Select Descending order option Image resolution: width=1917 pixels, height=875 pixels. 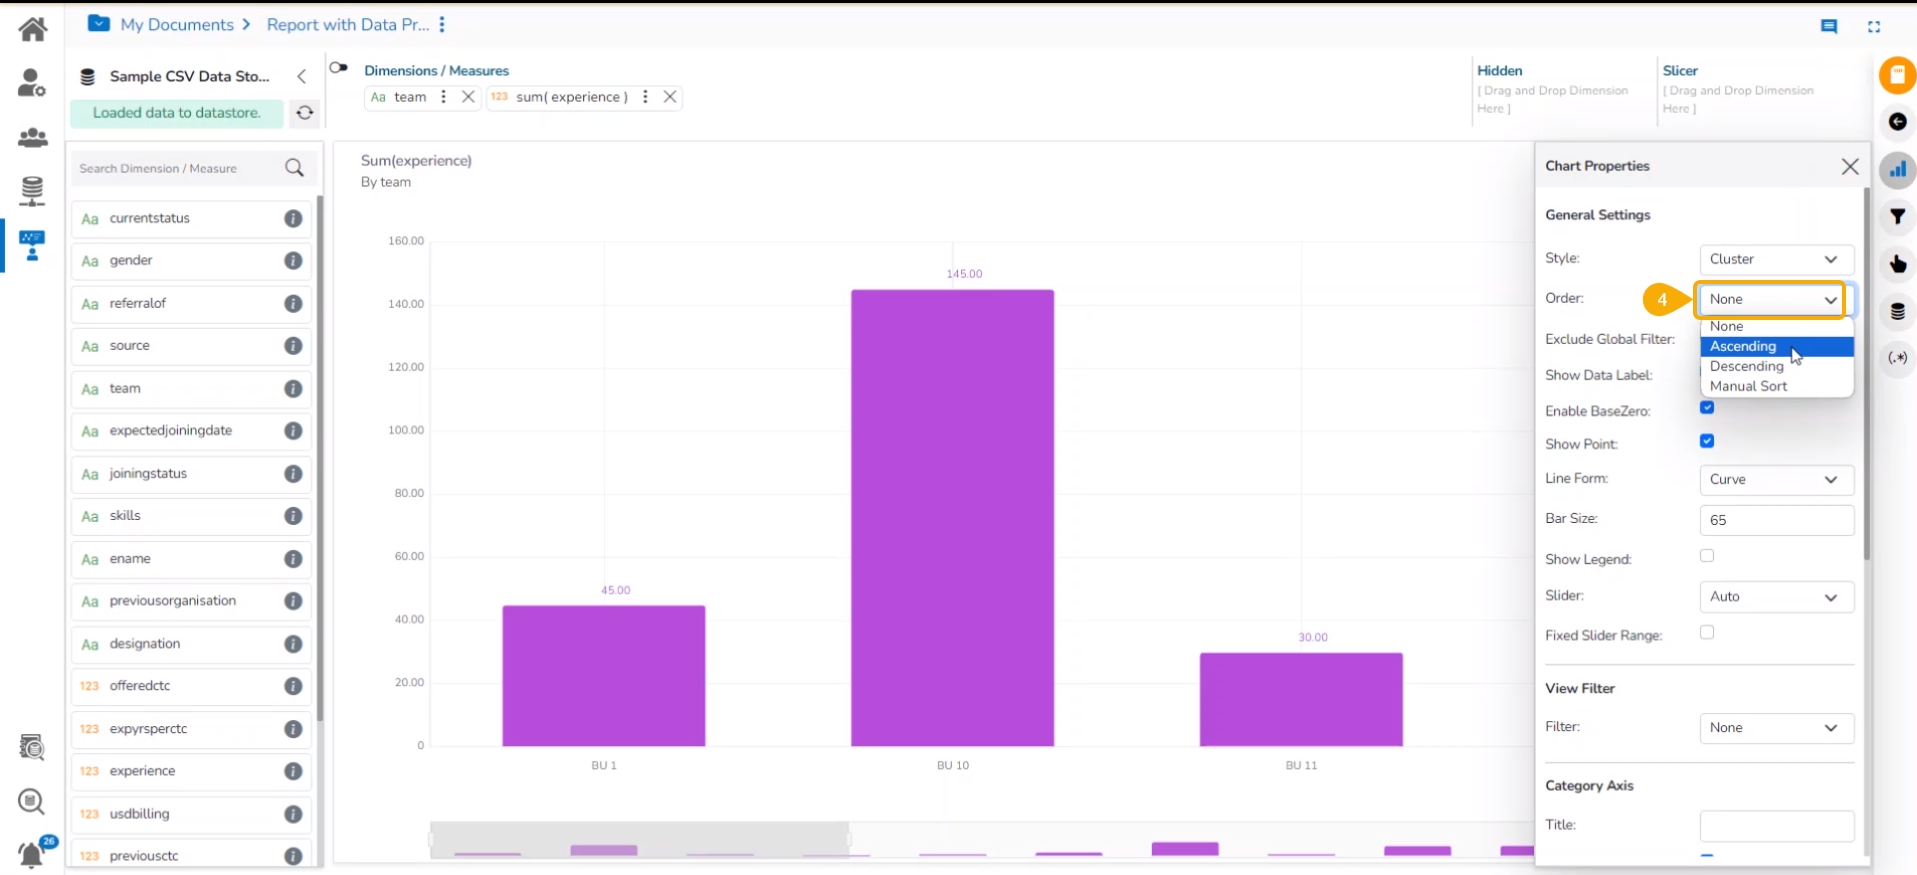1776,367
